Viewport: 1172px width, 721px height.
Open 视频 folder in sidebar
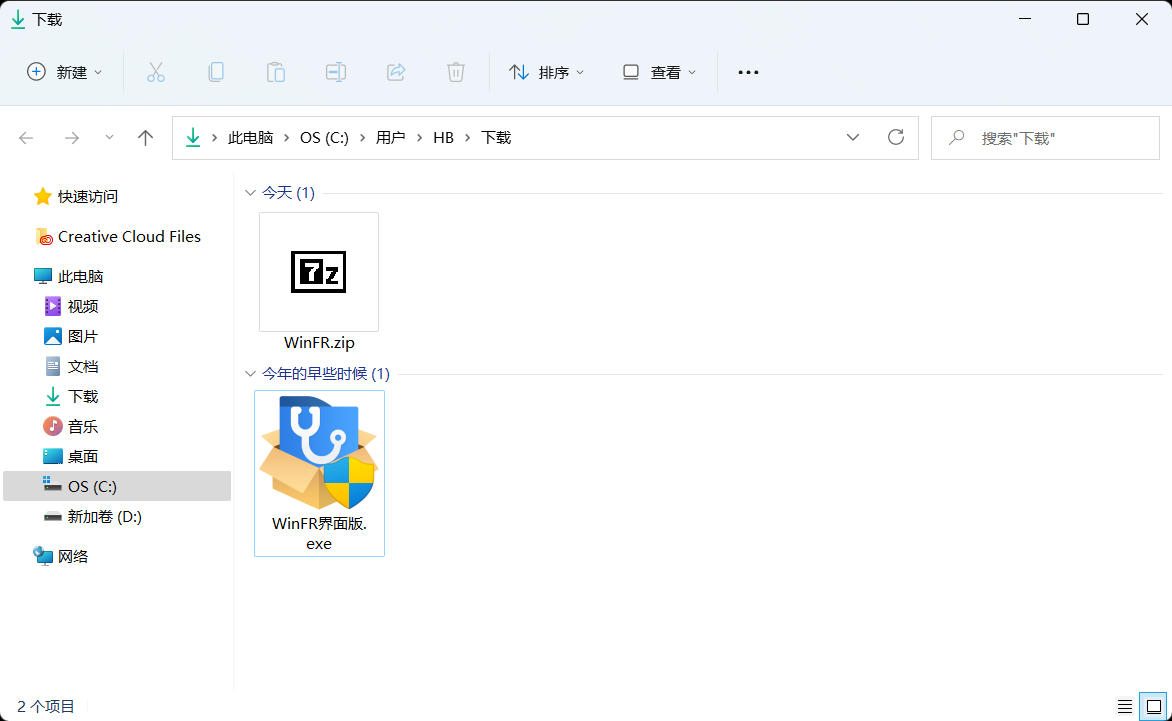71,306
